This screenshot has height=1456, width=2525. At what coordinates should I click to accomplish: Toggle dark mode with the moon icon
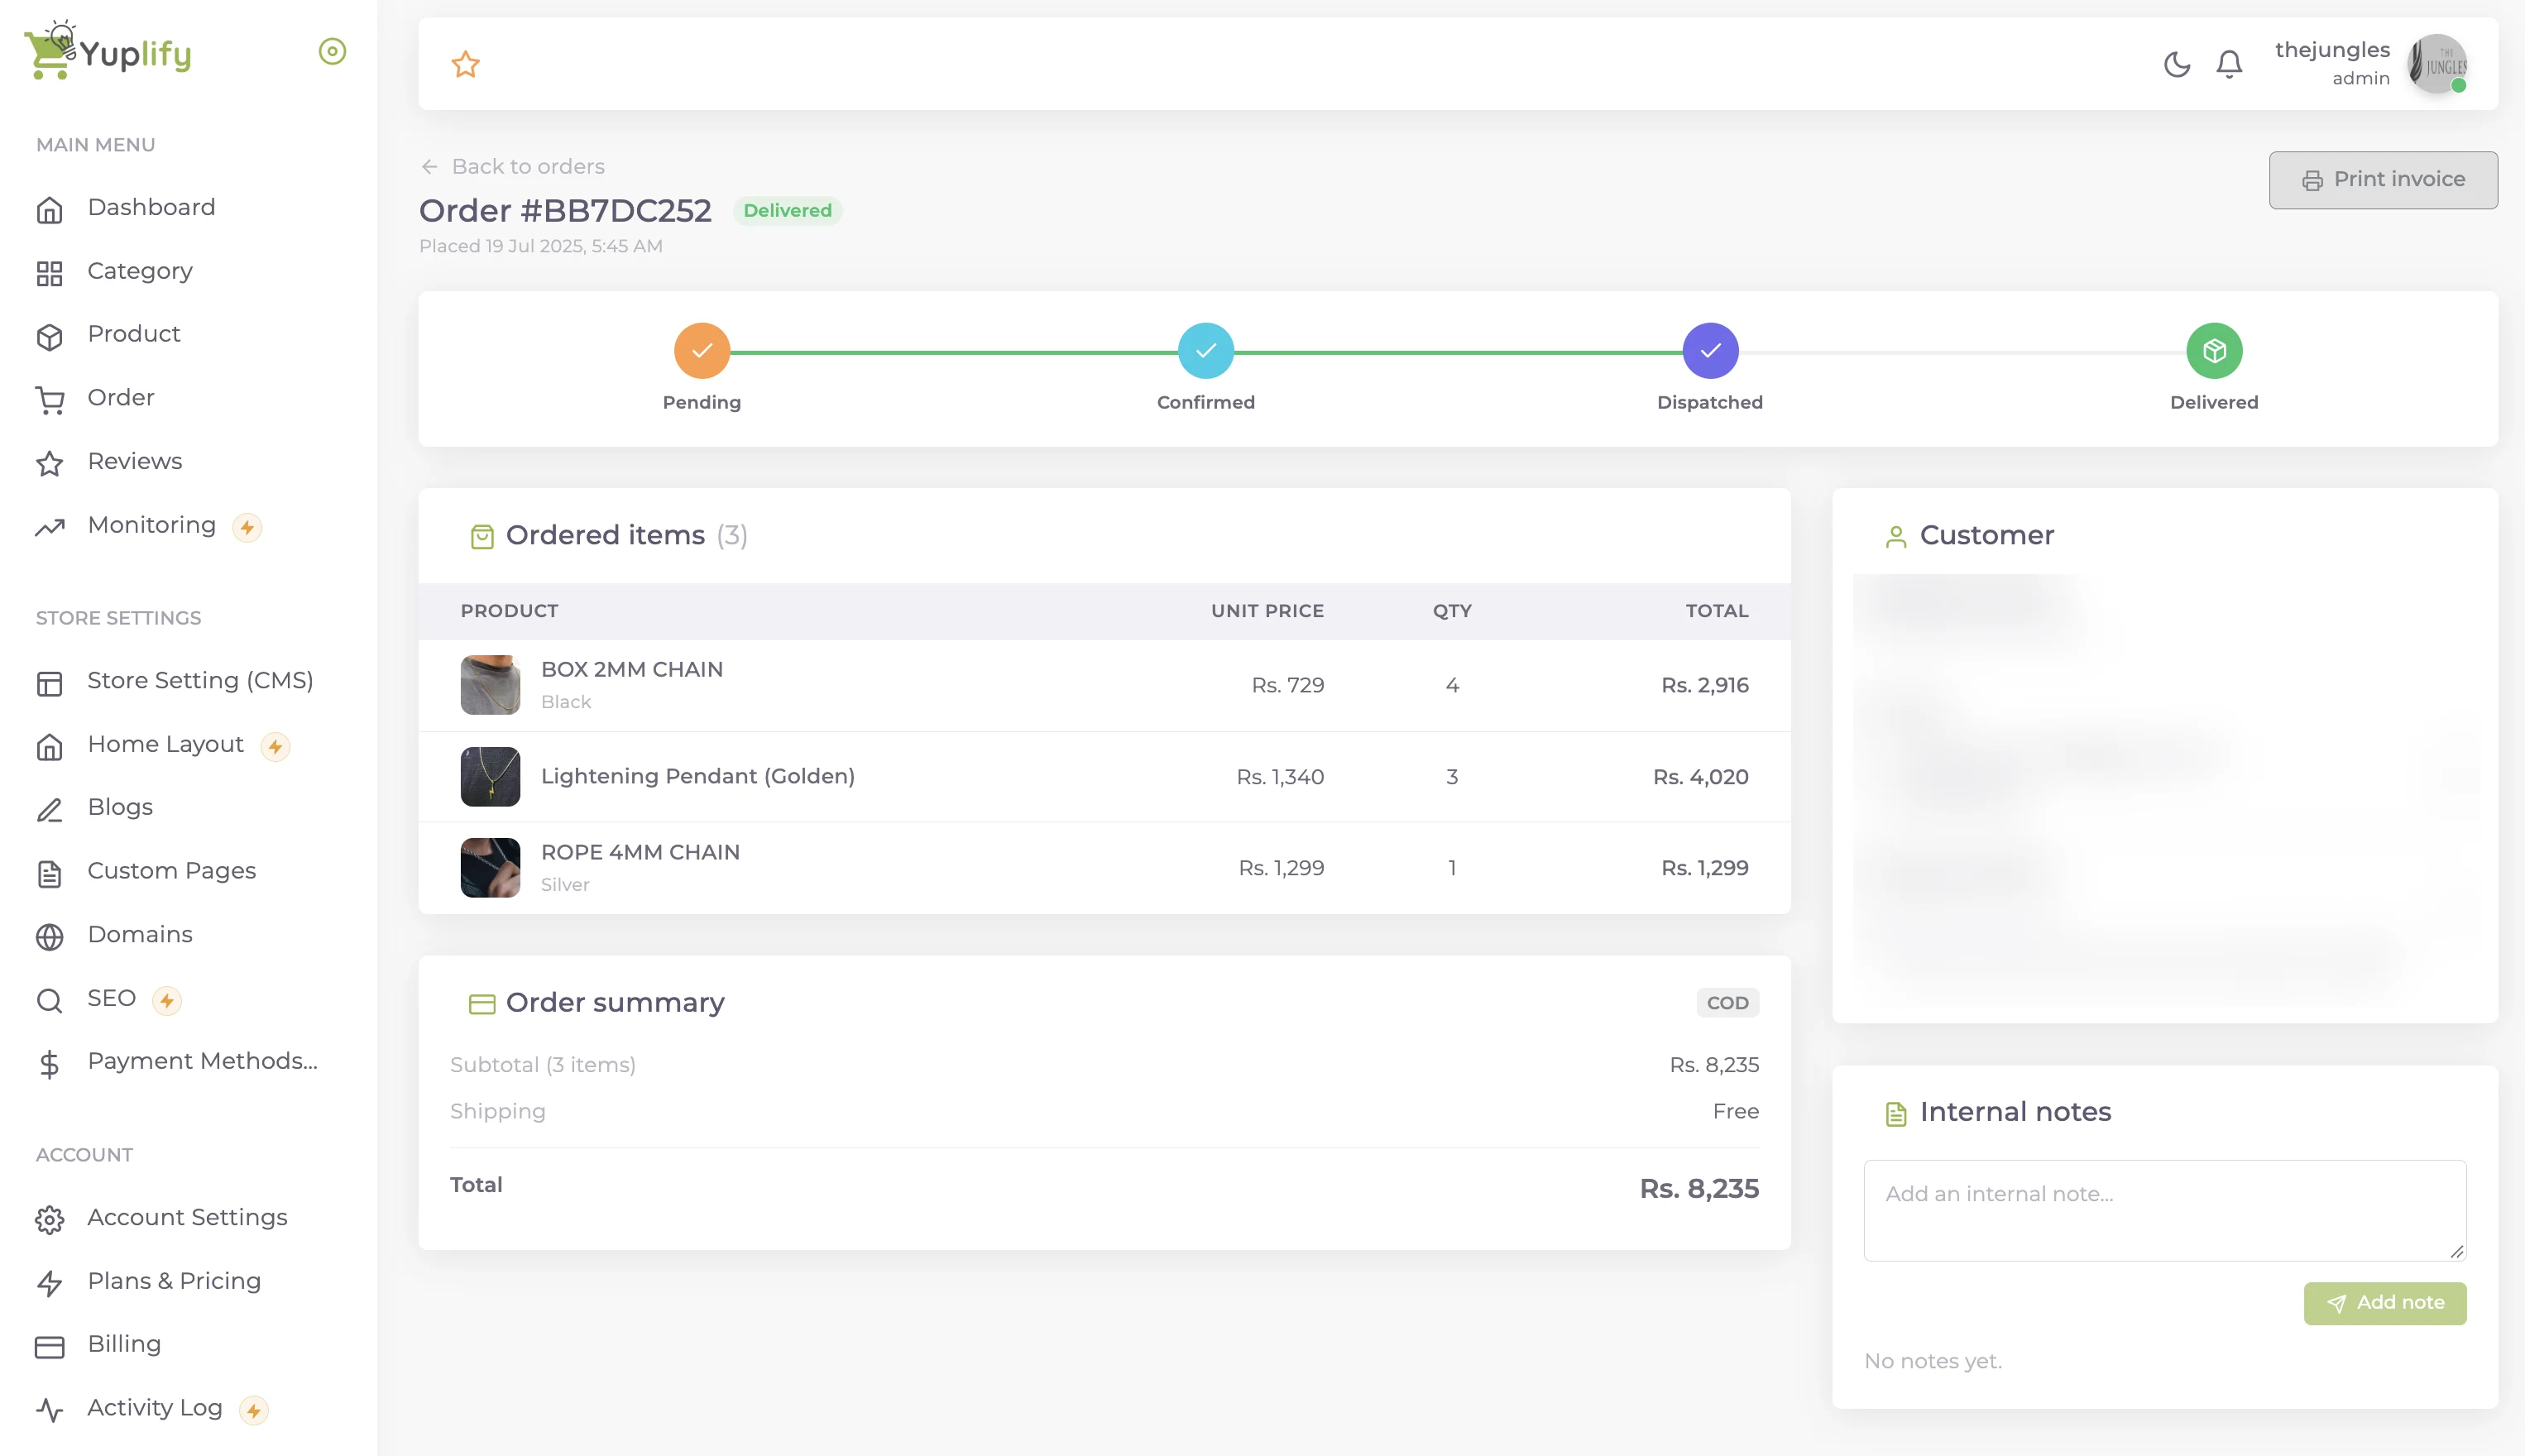point(2177,64)
